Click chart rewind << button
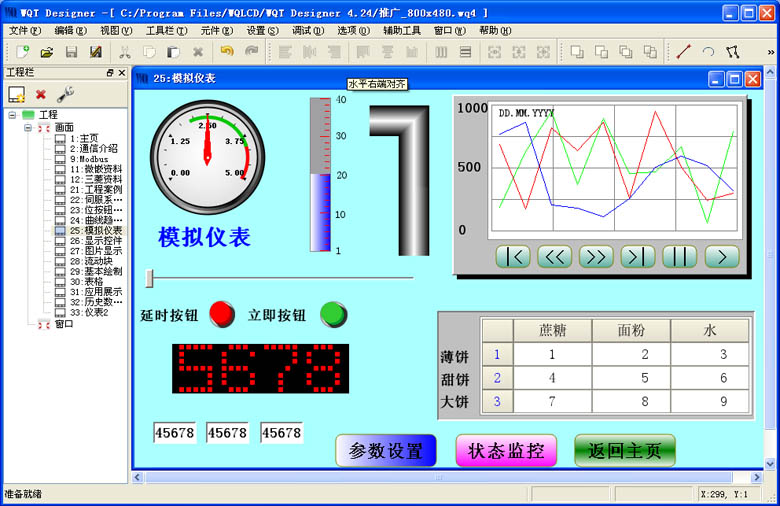 point(555,257)
